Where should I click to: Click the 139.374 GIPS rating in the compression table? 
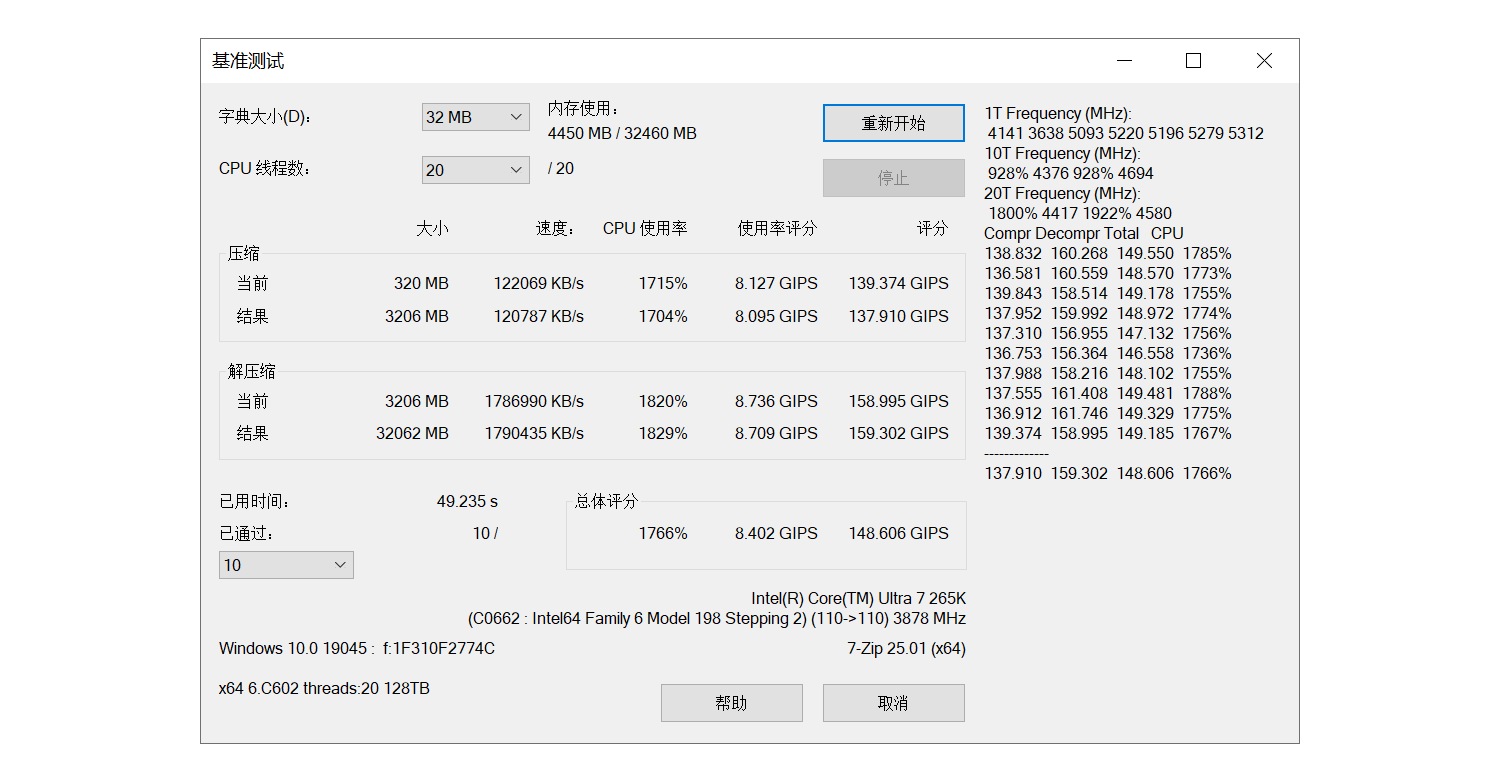pyautogui.click(x=899, y=284)
